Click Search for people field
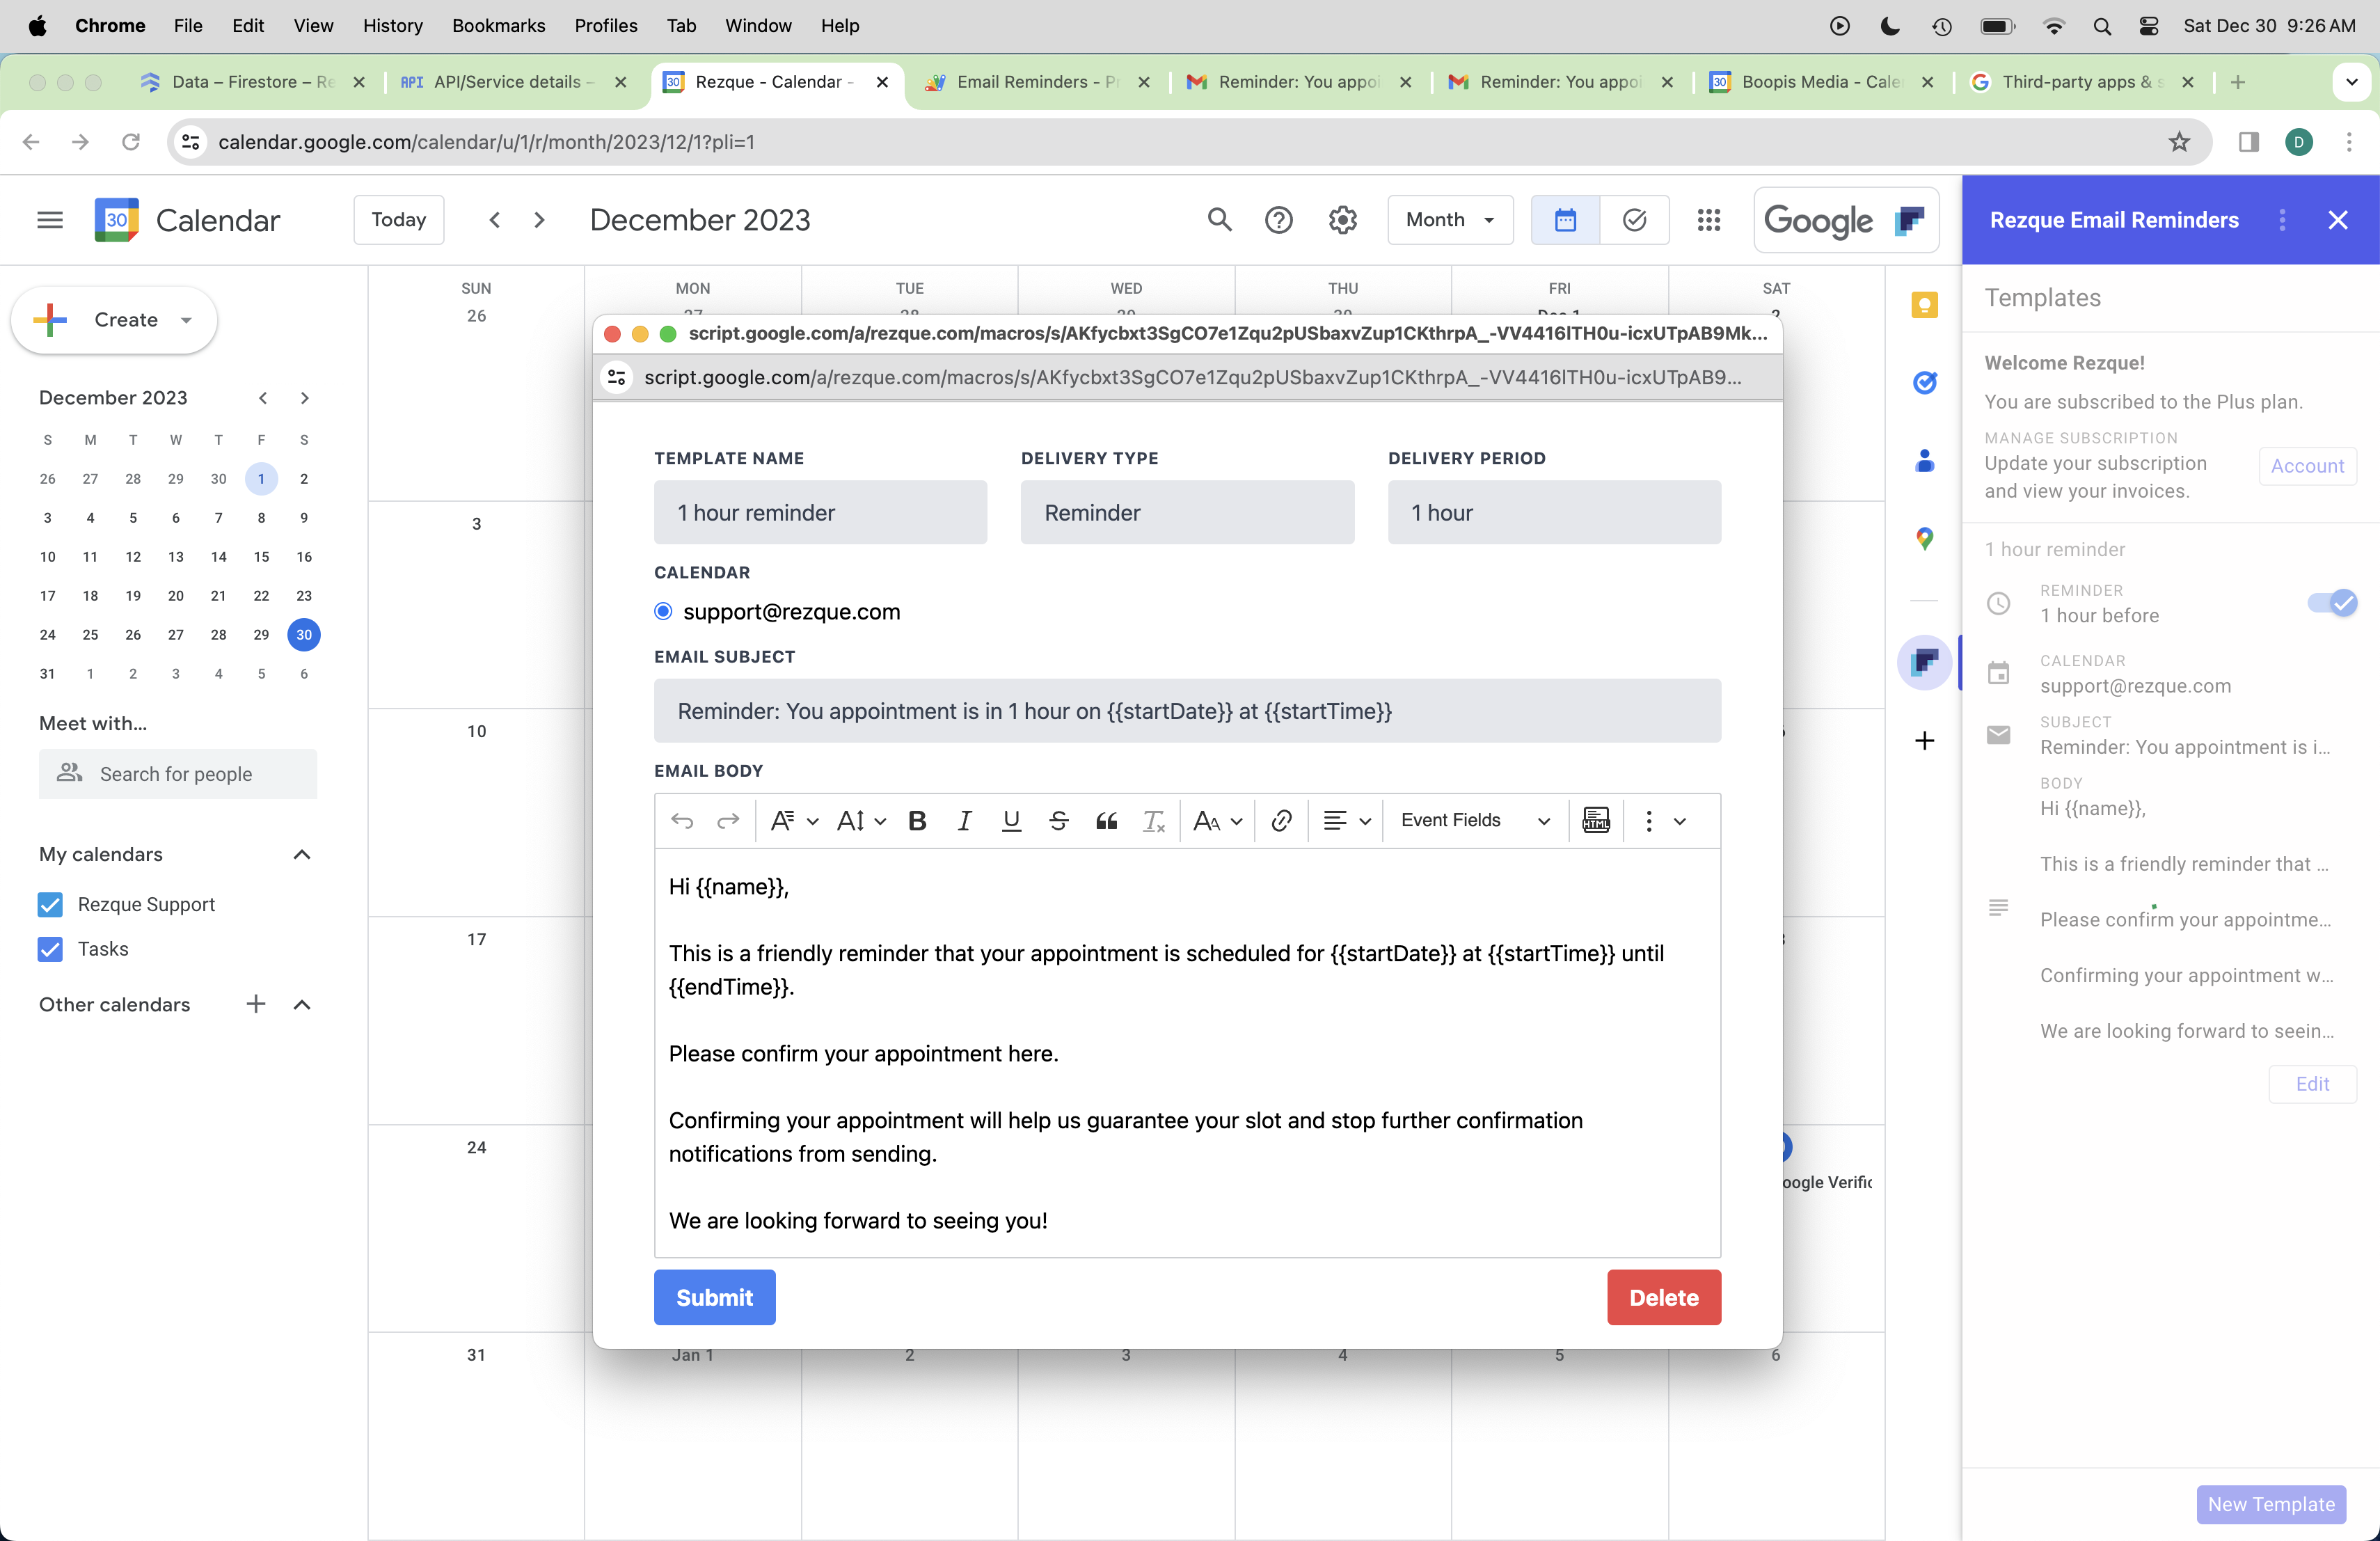Screen dimensions: 2380x1541 pyautogui.click(x=178, y=774)
